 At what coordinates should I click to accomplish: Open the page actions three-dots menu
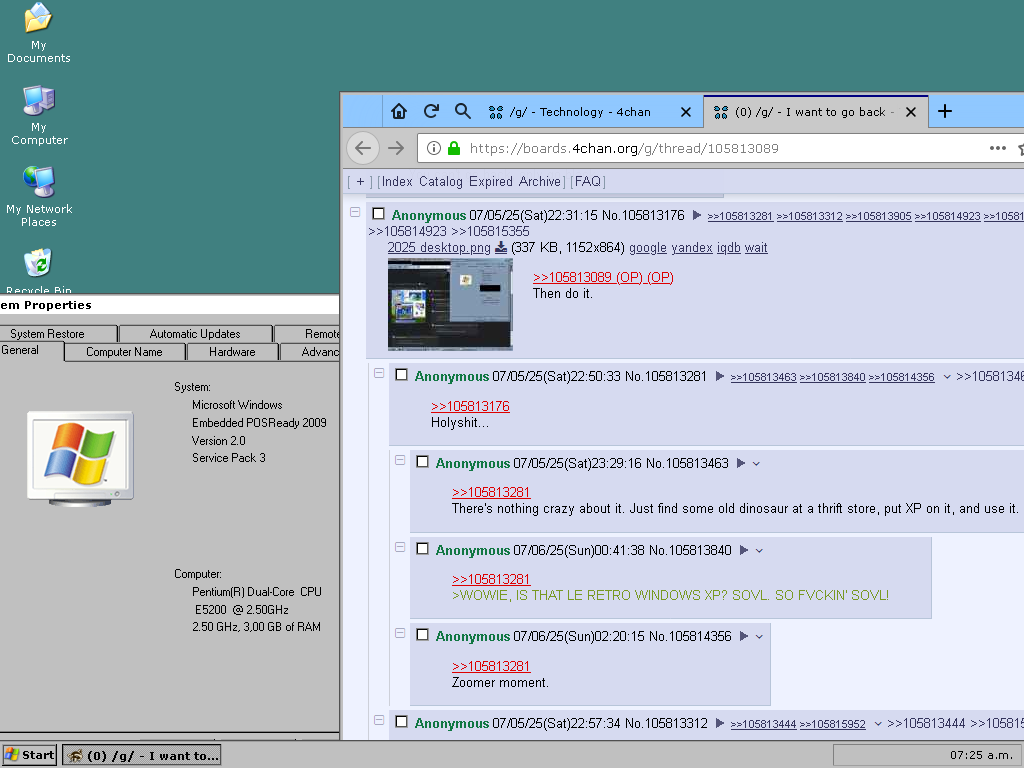(997, 148)
